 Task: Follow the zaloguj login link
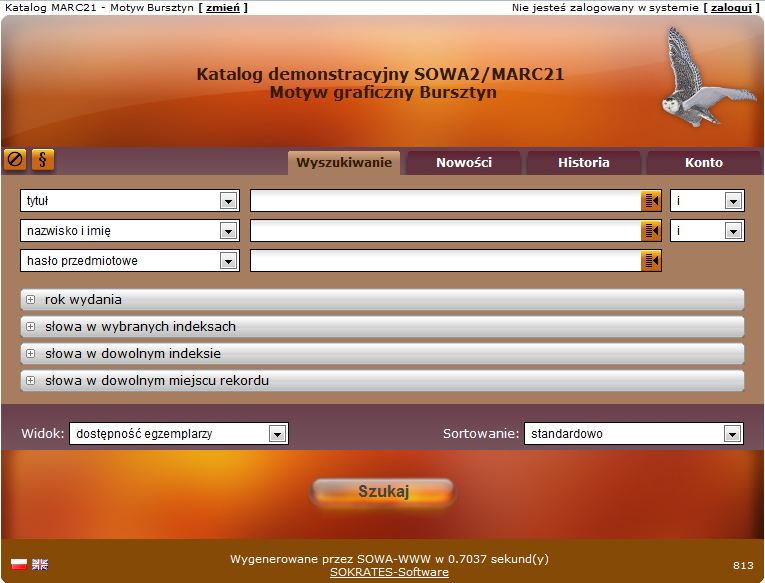tap(731, 7)
